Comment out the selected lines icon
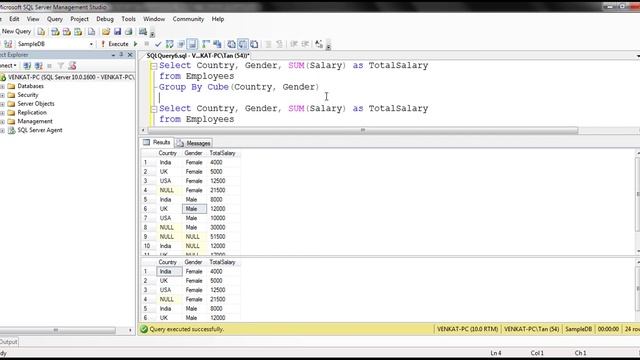 tap(268, 44)
